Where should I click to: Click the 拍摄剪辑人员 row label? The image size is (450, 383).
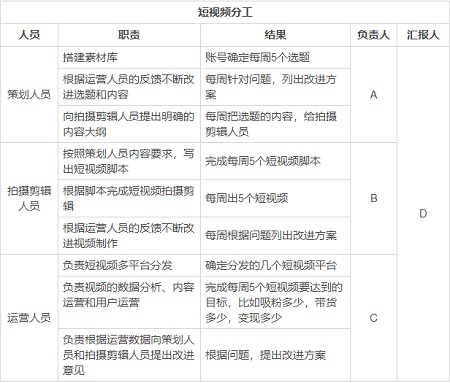29,198
